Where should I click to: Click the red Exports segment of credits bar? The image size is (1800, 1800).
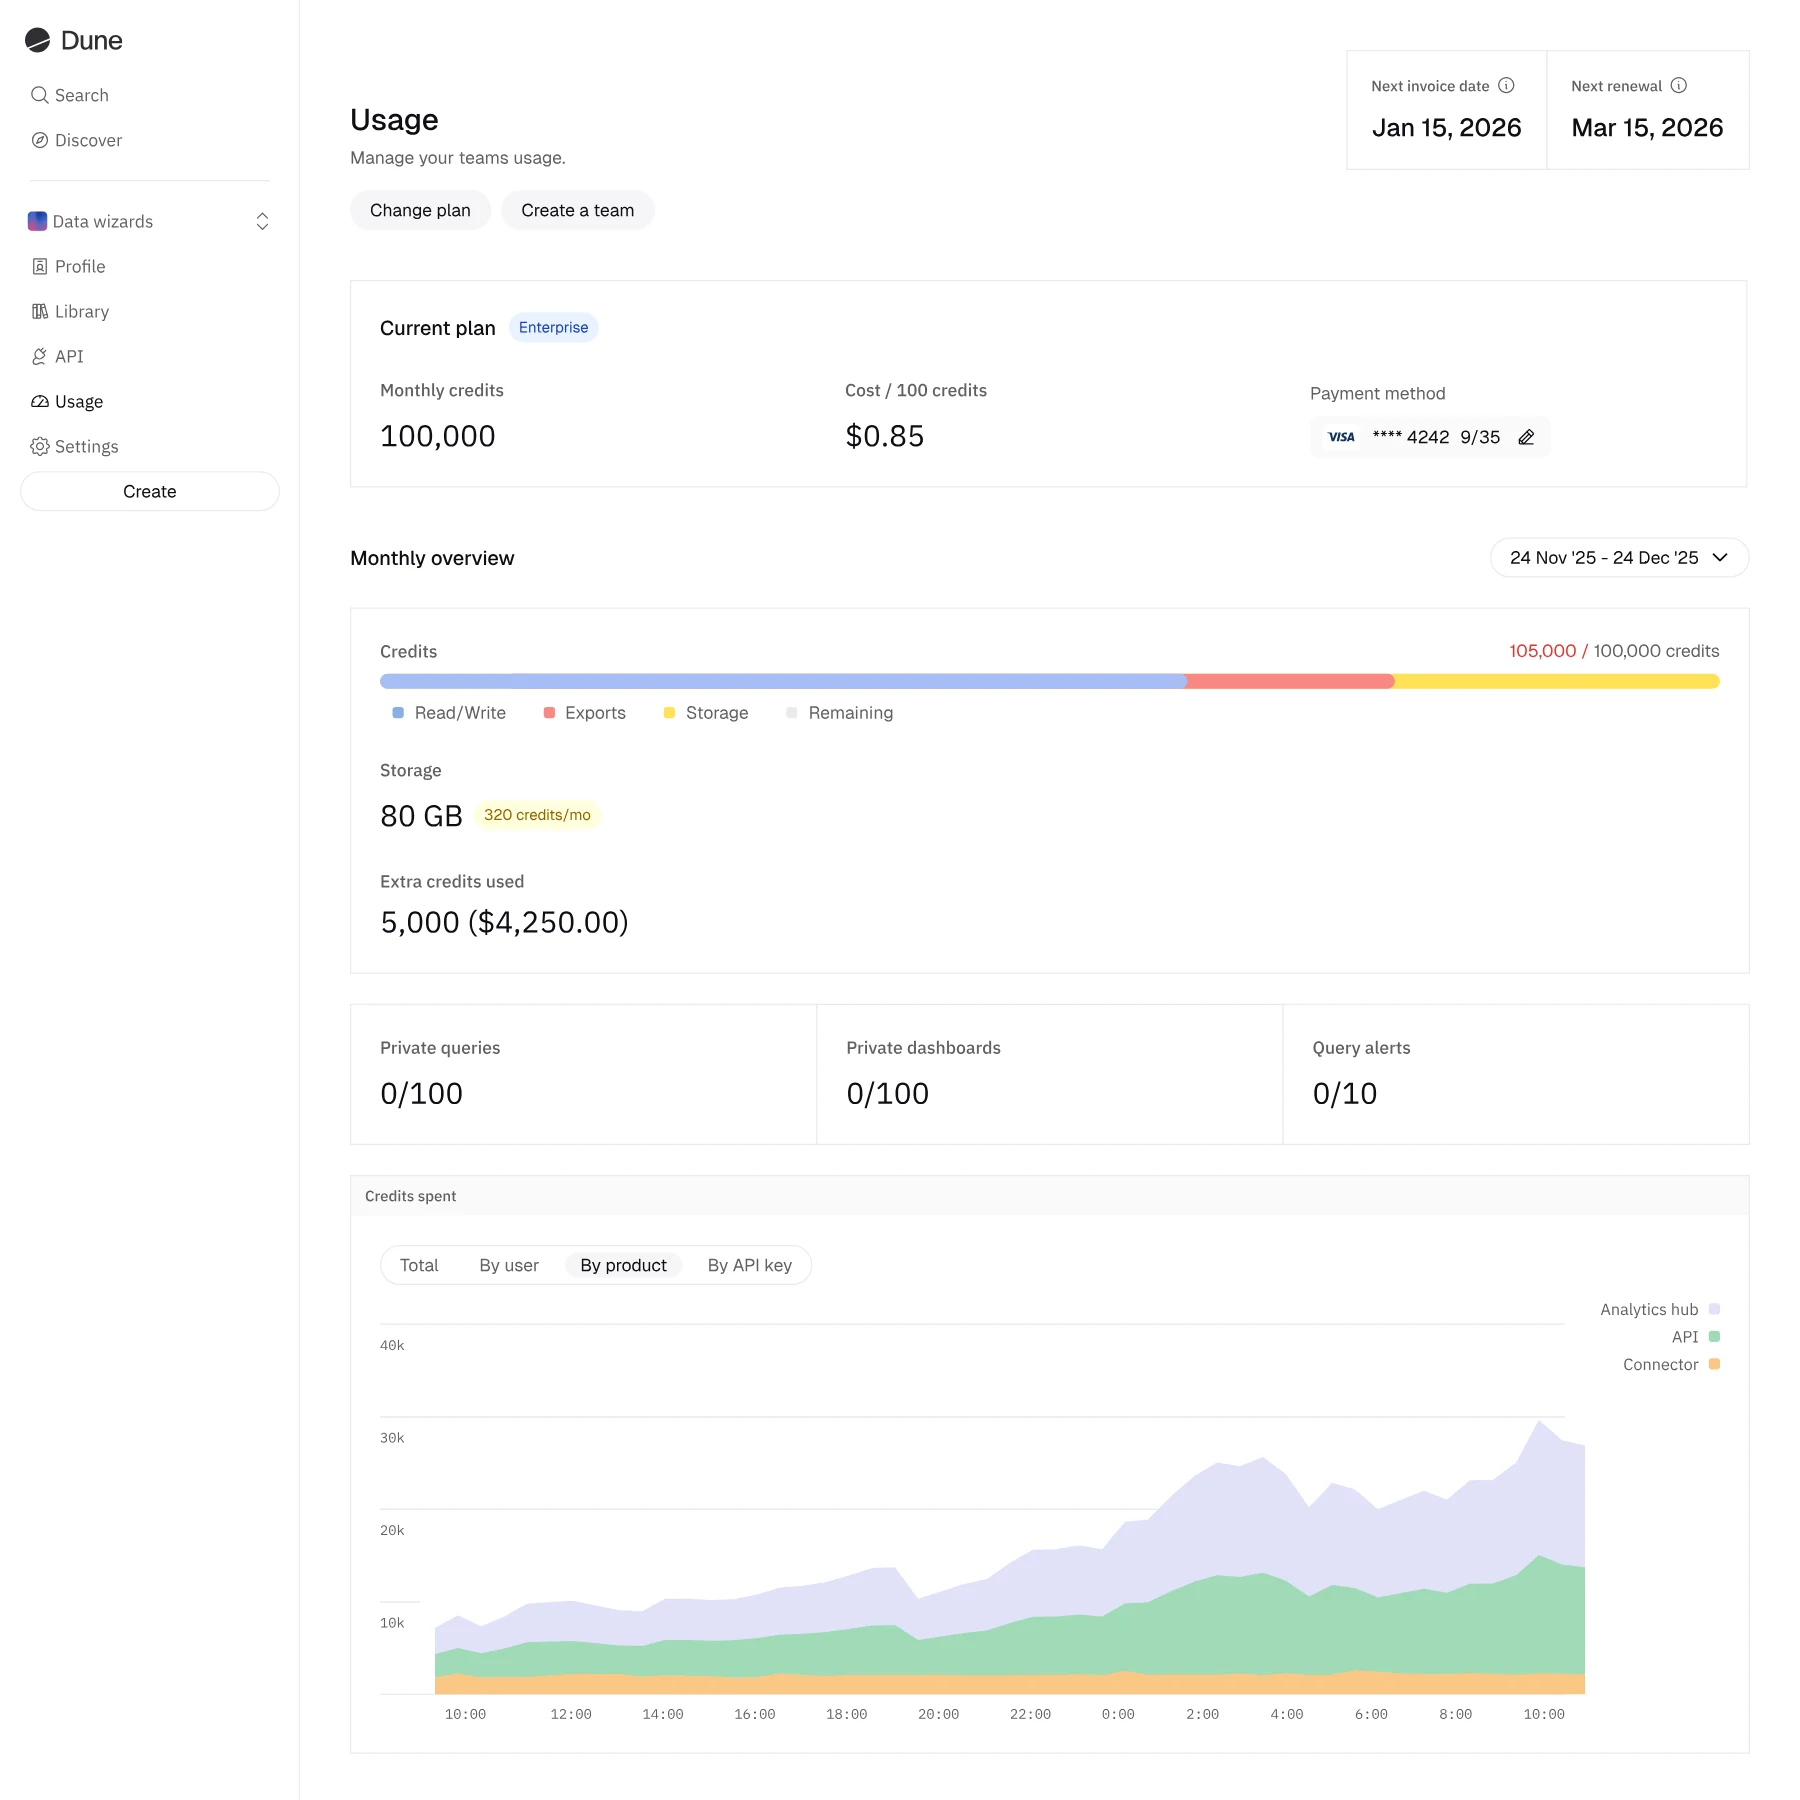[x=1290, y=681]
